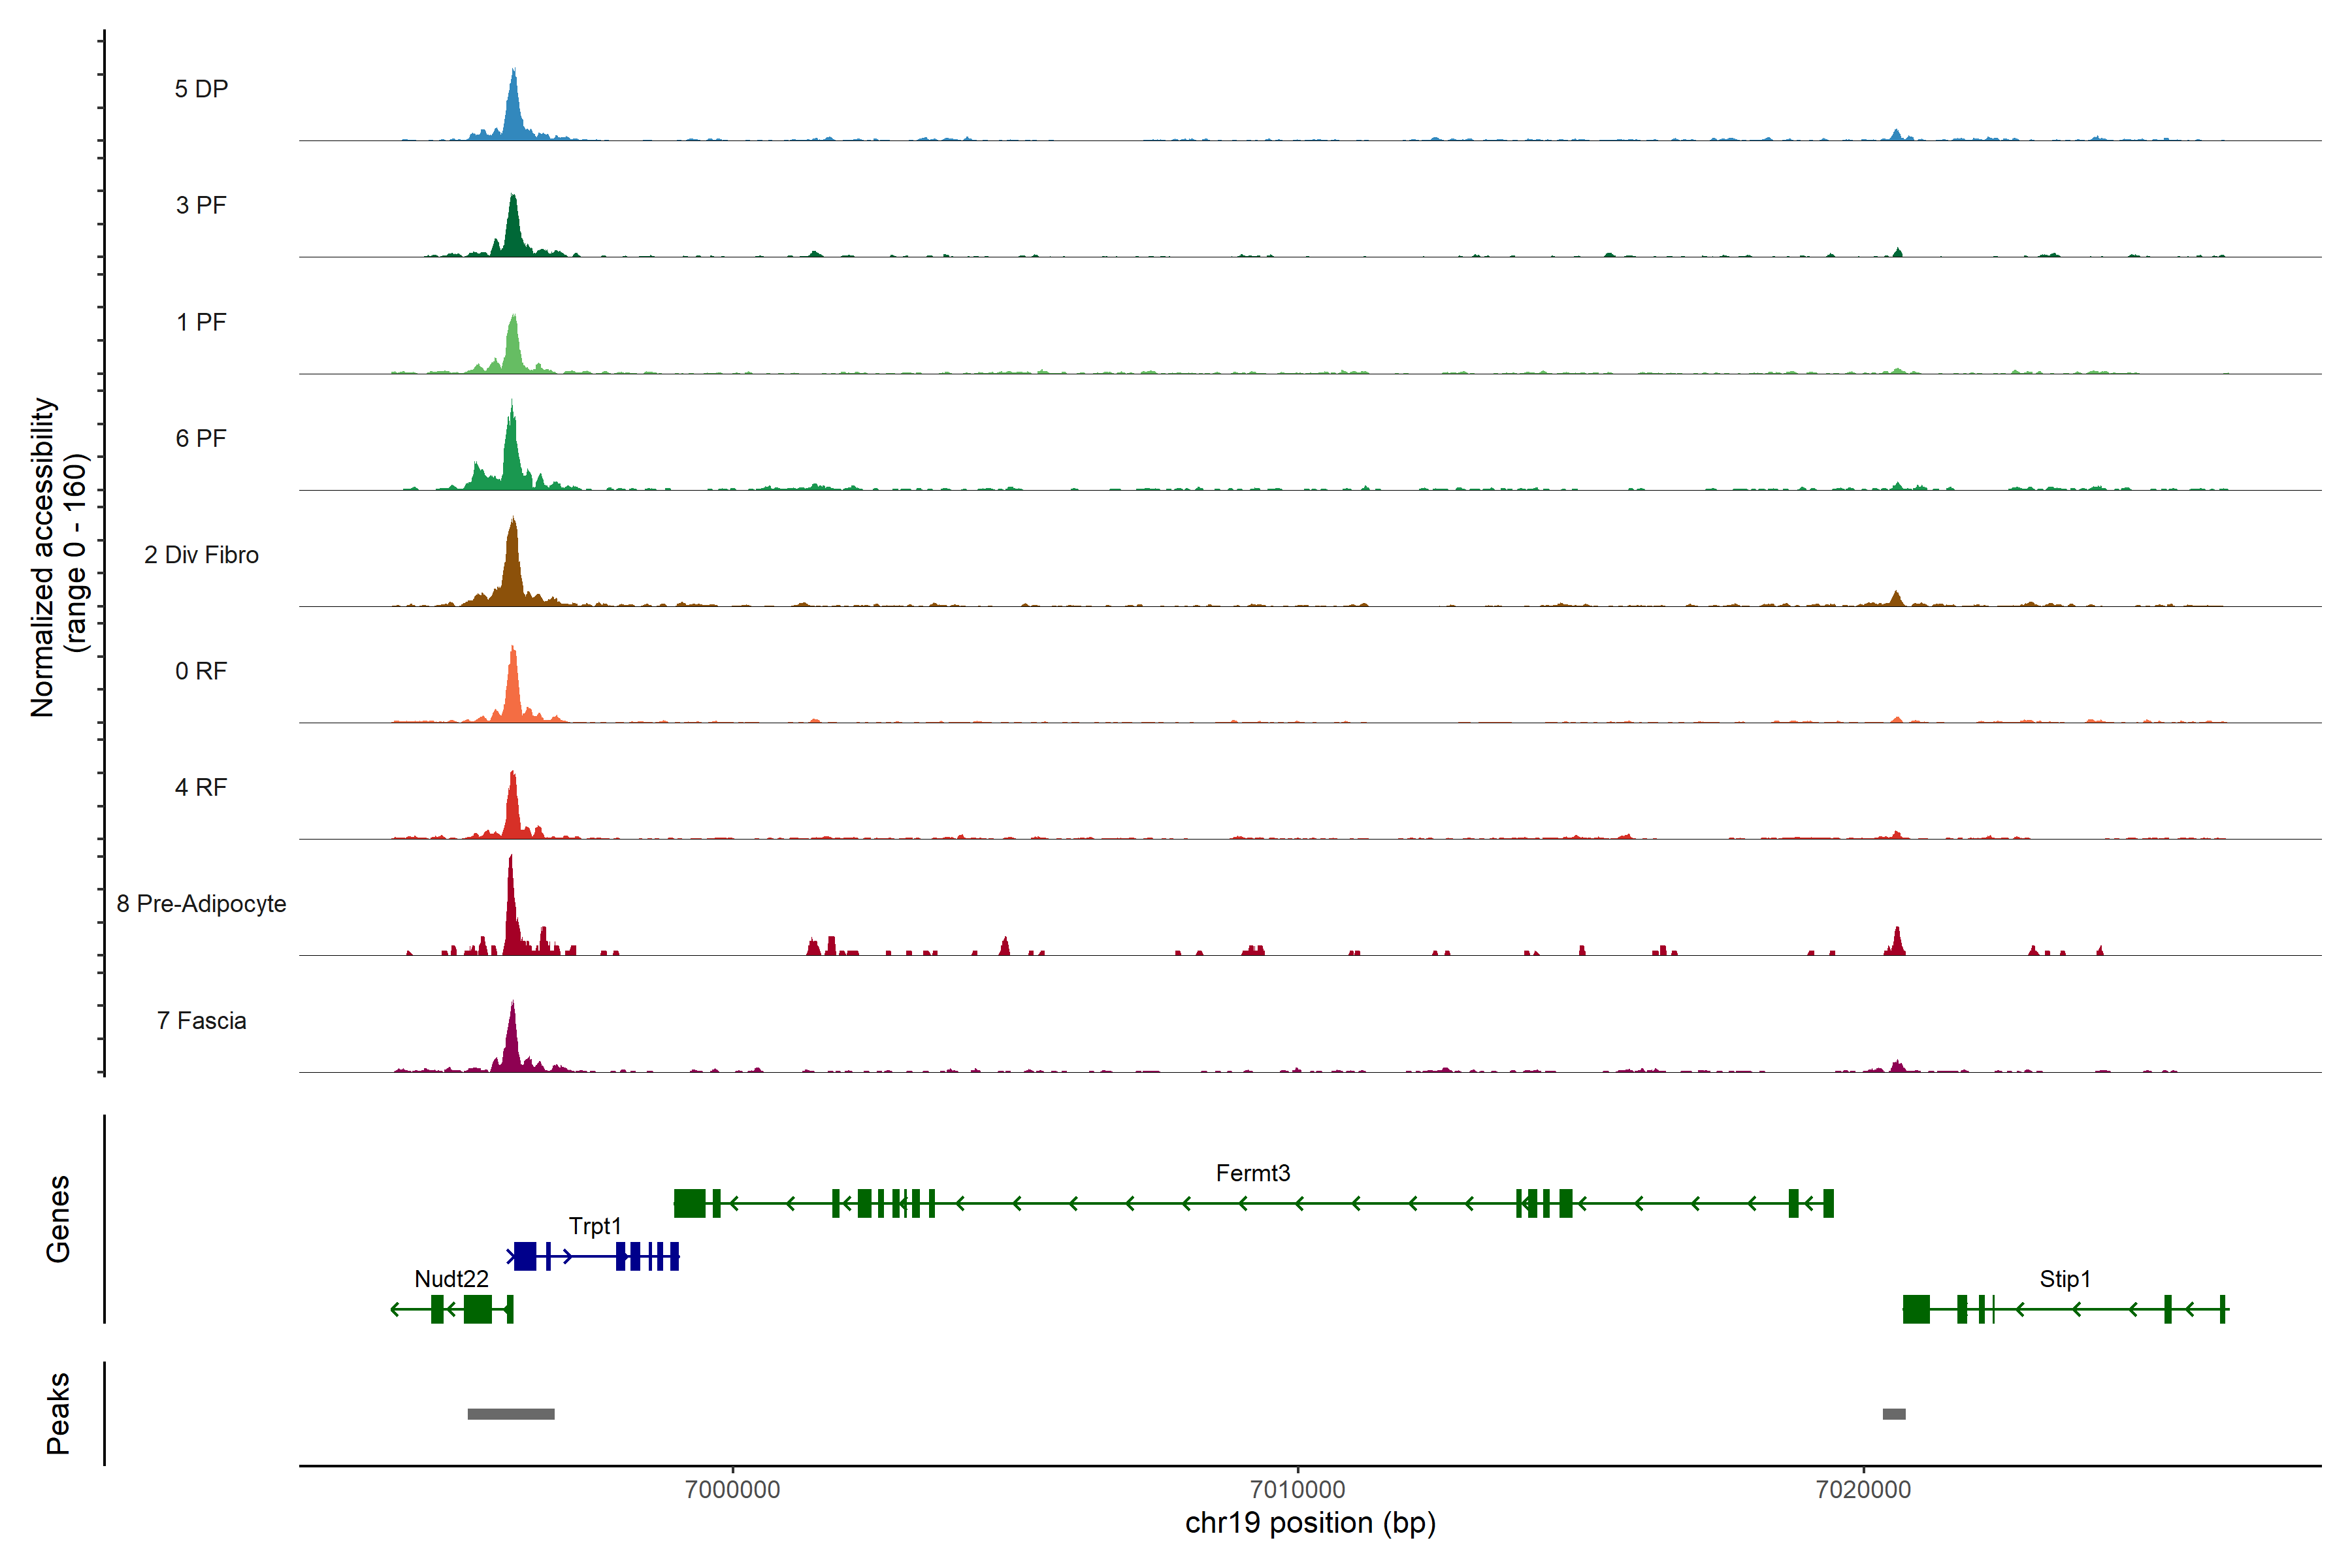Click the Stip1 gene label

2064,1279
